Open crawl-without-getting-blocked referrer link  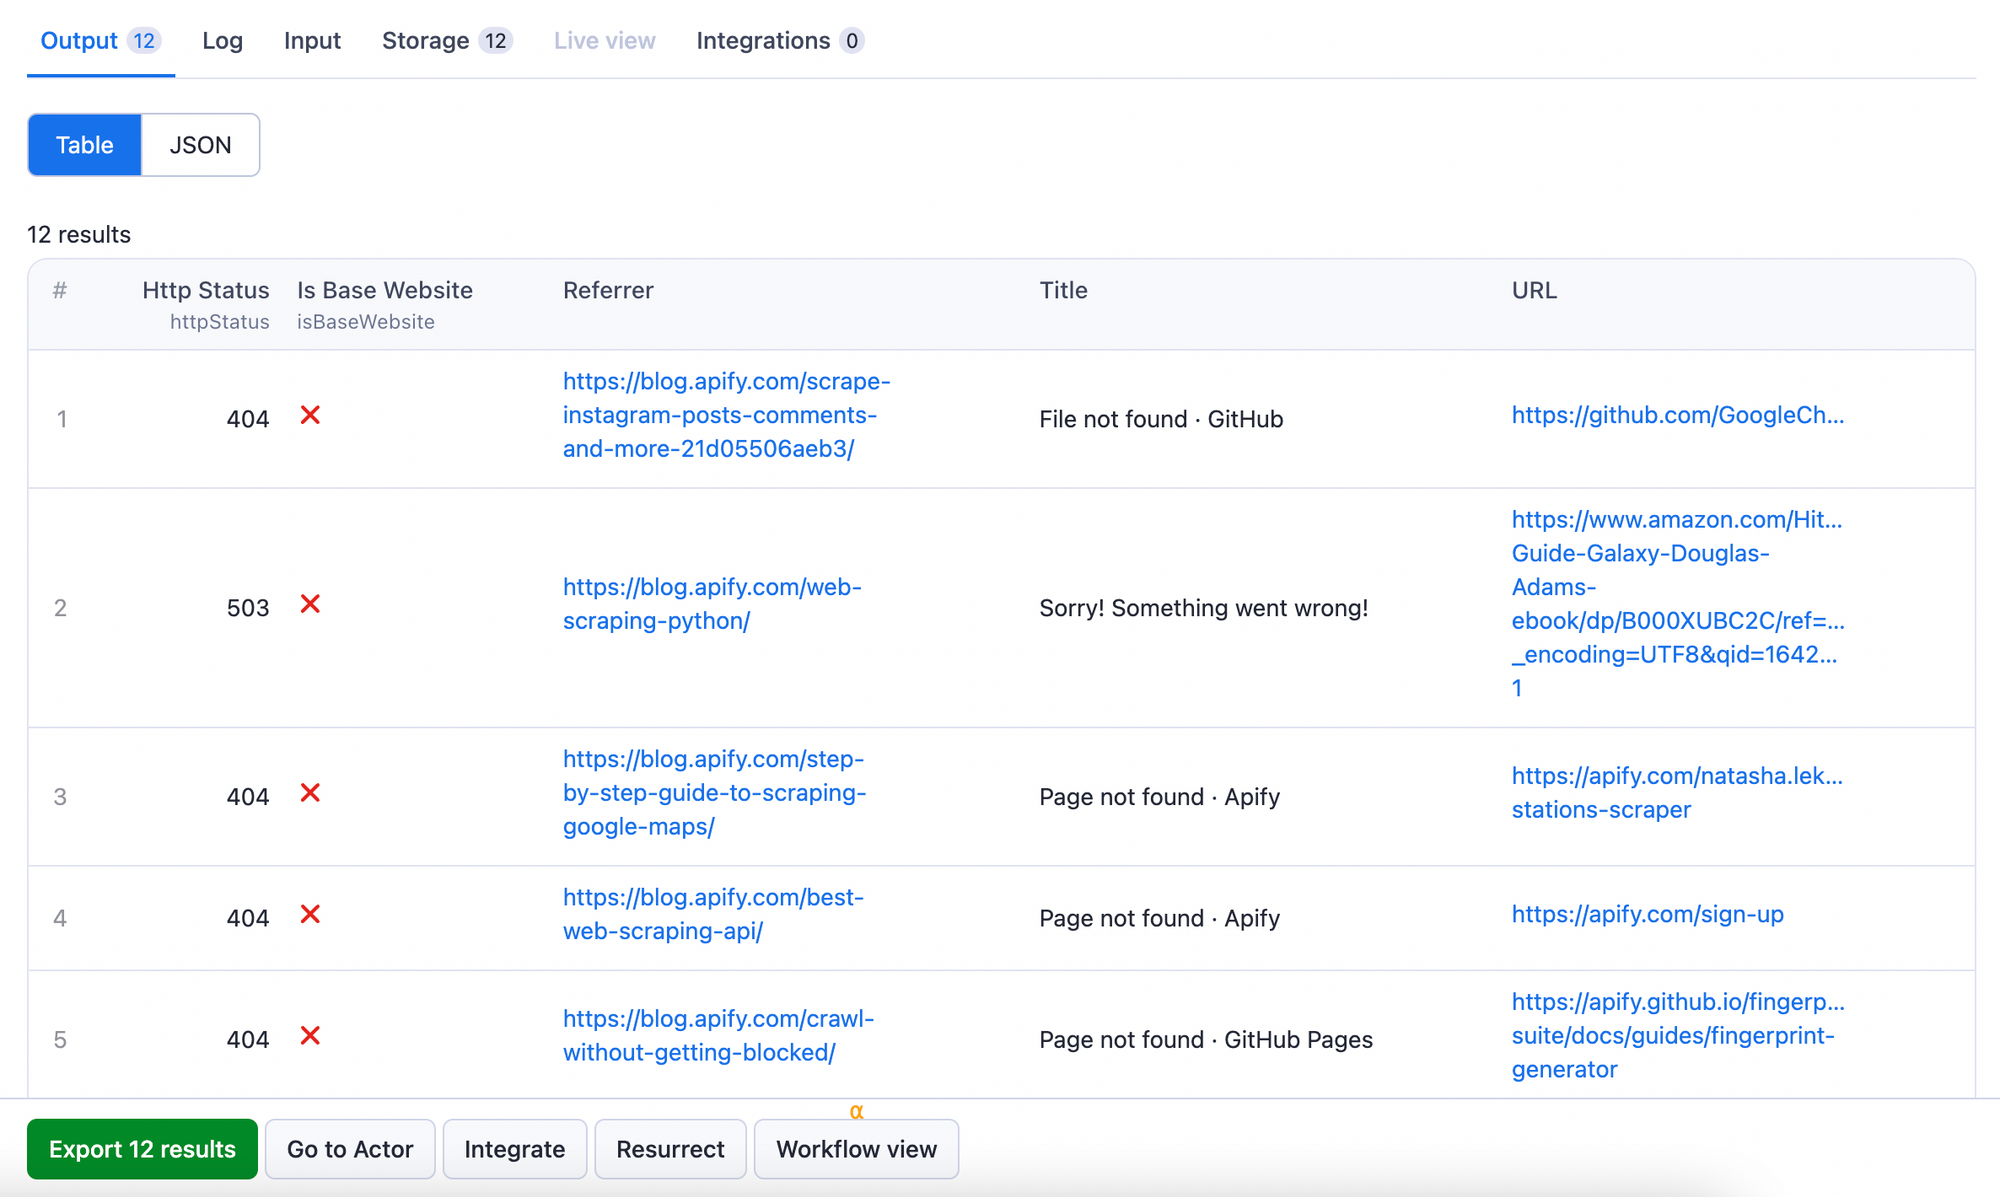717,1035
